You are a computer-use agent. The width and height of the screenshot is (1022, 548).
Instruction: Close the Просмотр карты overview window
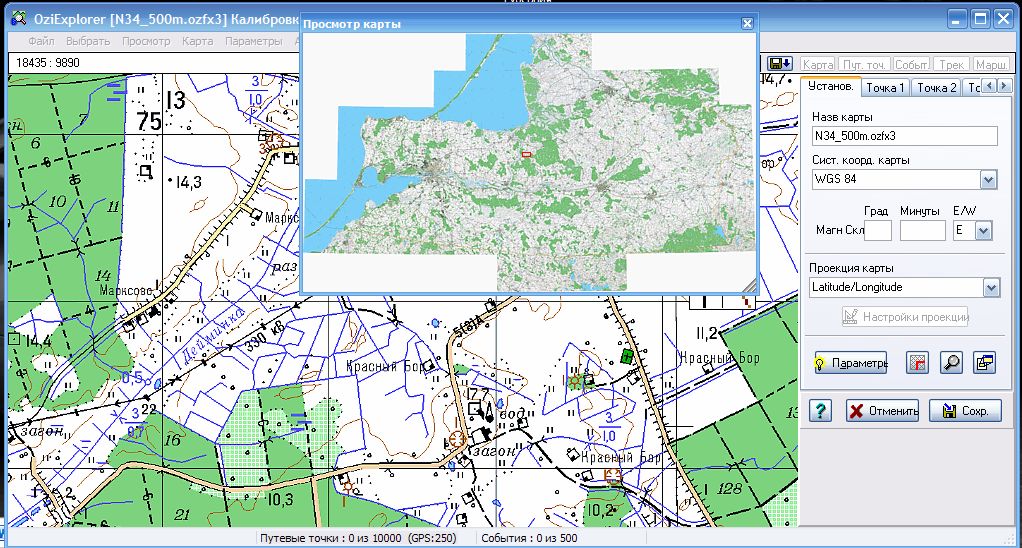tap(747, 23)
